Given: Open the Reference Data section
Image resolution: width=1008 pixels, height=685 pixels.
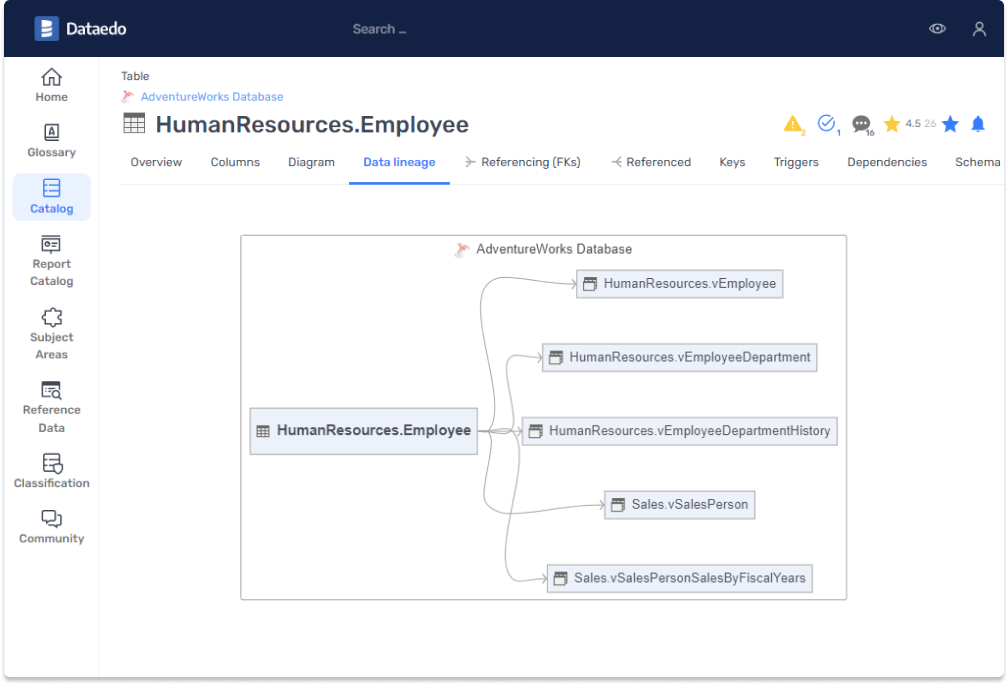Looking at the screenshot, I should [x=51, y=405].
